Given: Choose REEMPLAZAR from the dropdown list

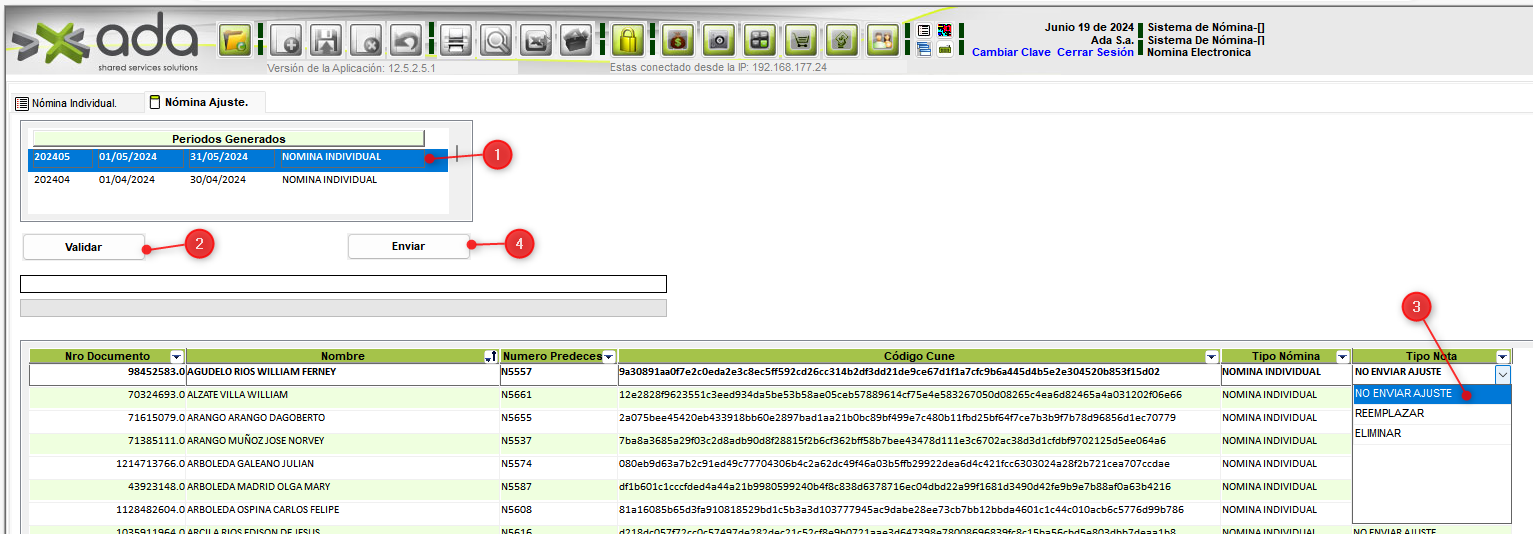Looking at the screenshot, I should point(1389,413).
